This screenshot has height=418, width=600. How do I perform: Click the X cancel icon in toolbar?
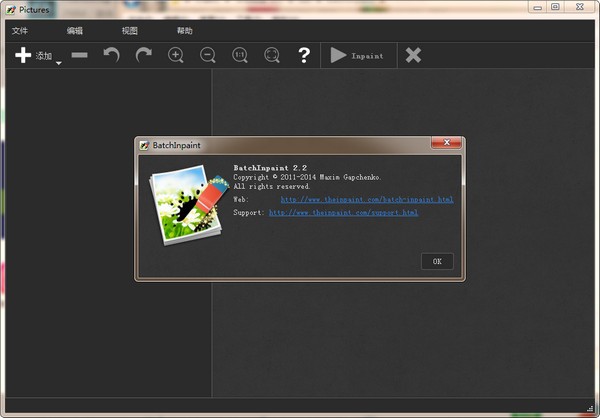click(413, 56)
